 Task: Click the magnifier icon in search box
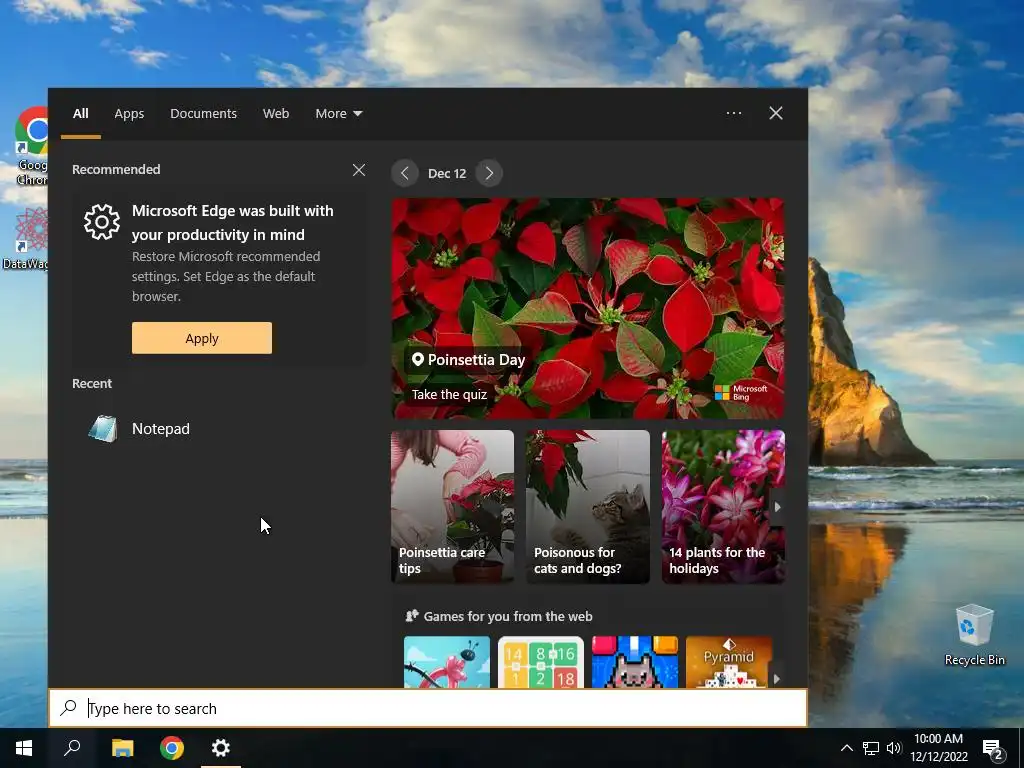[68, 707]
